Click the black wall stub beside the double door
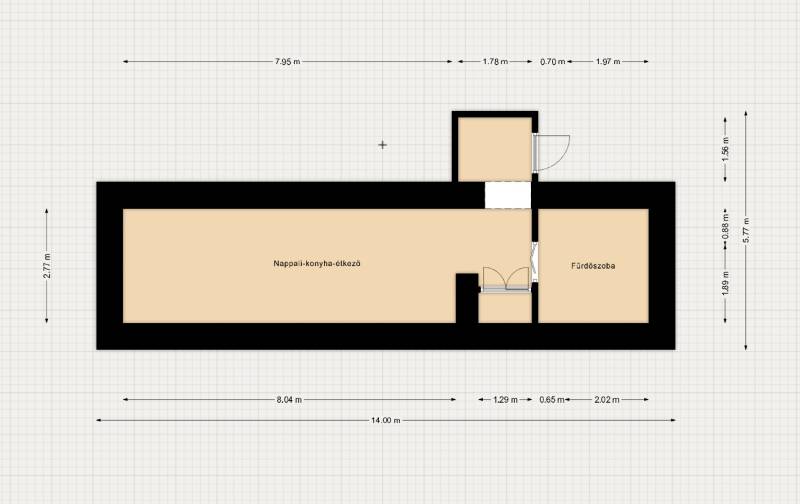Screen dimensions: 800x504 (x=466, y=298)
